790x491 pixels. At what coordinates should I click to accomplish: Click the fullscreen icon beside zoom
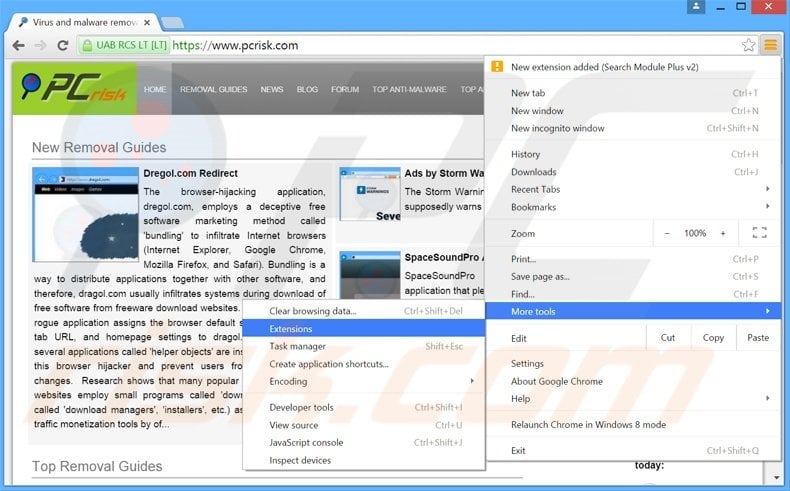[x=759, y=233]
